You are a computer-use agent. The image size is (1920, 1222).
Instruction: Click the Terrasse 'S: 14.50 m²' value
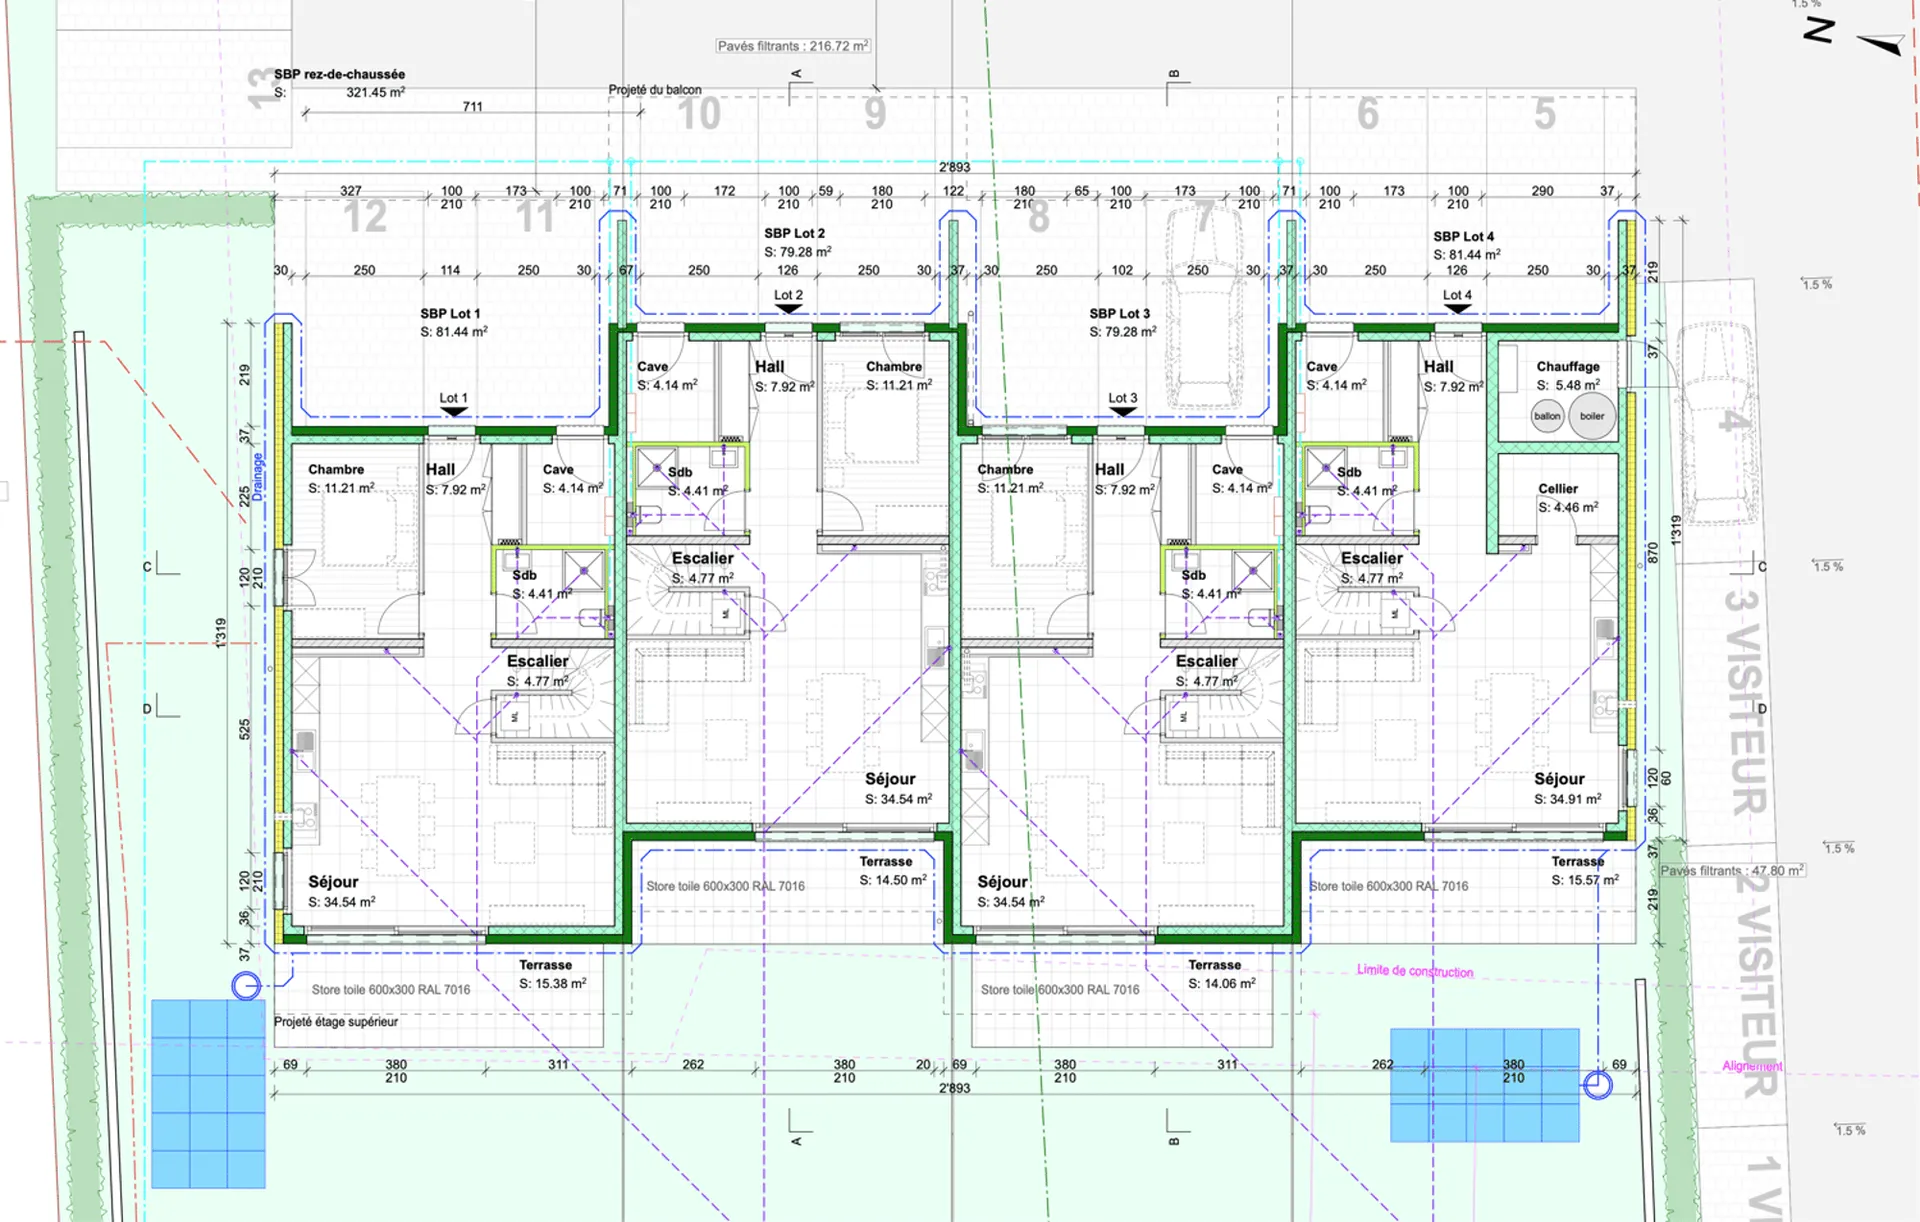click(x=893, y=880)
